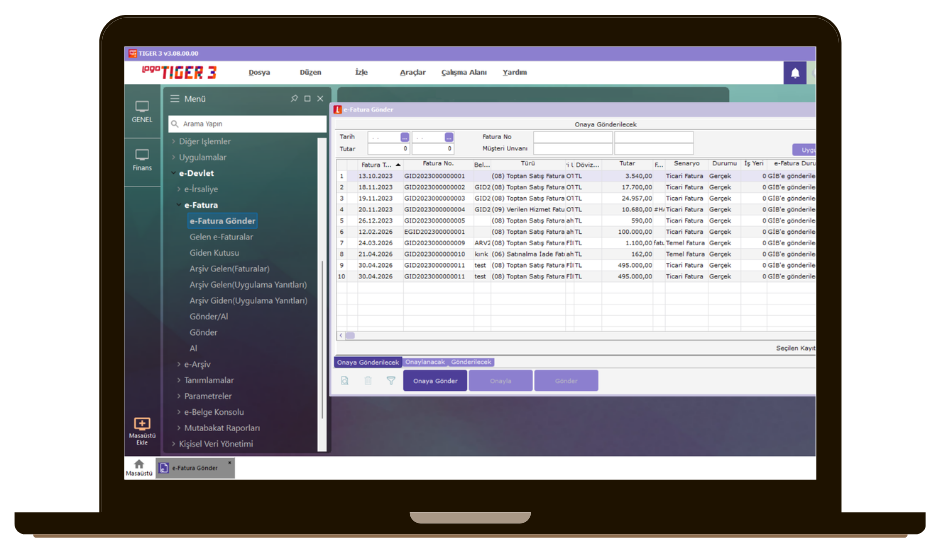940x547 pixels.
Task: Select e-Fatura Gönder in menu tree
Action: 222,221
